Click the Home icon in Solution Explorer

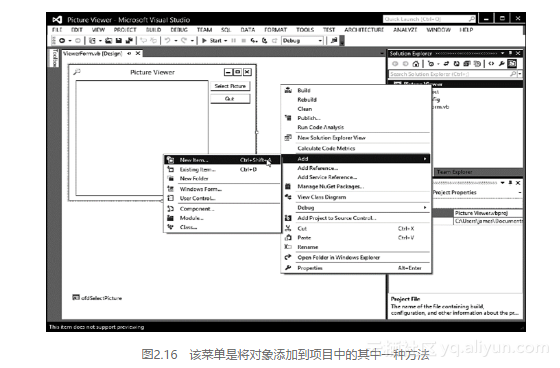[x=415, y=64]
